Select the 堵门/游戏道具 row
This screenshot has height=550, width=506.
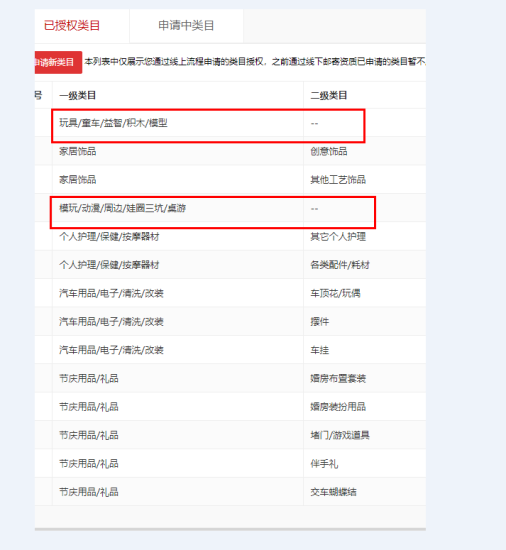tap(230, 435)
